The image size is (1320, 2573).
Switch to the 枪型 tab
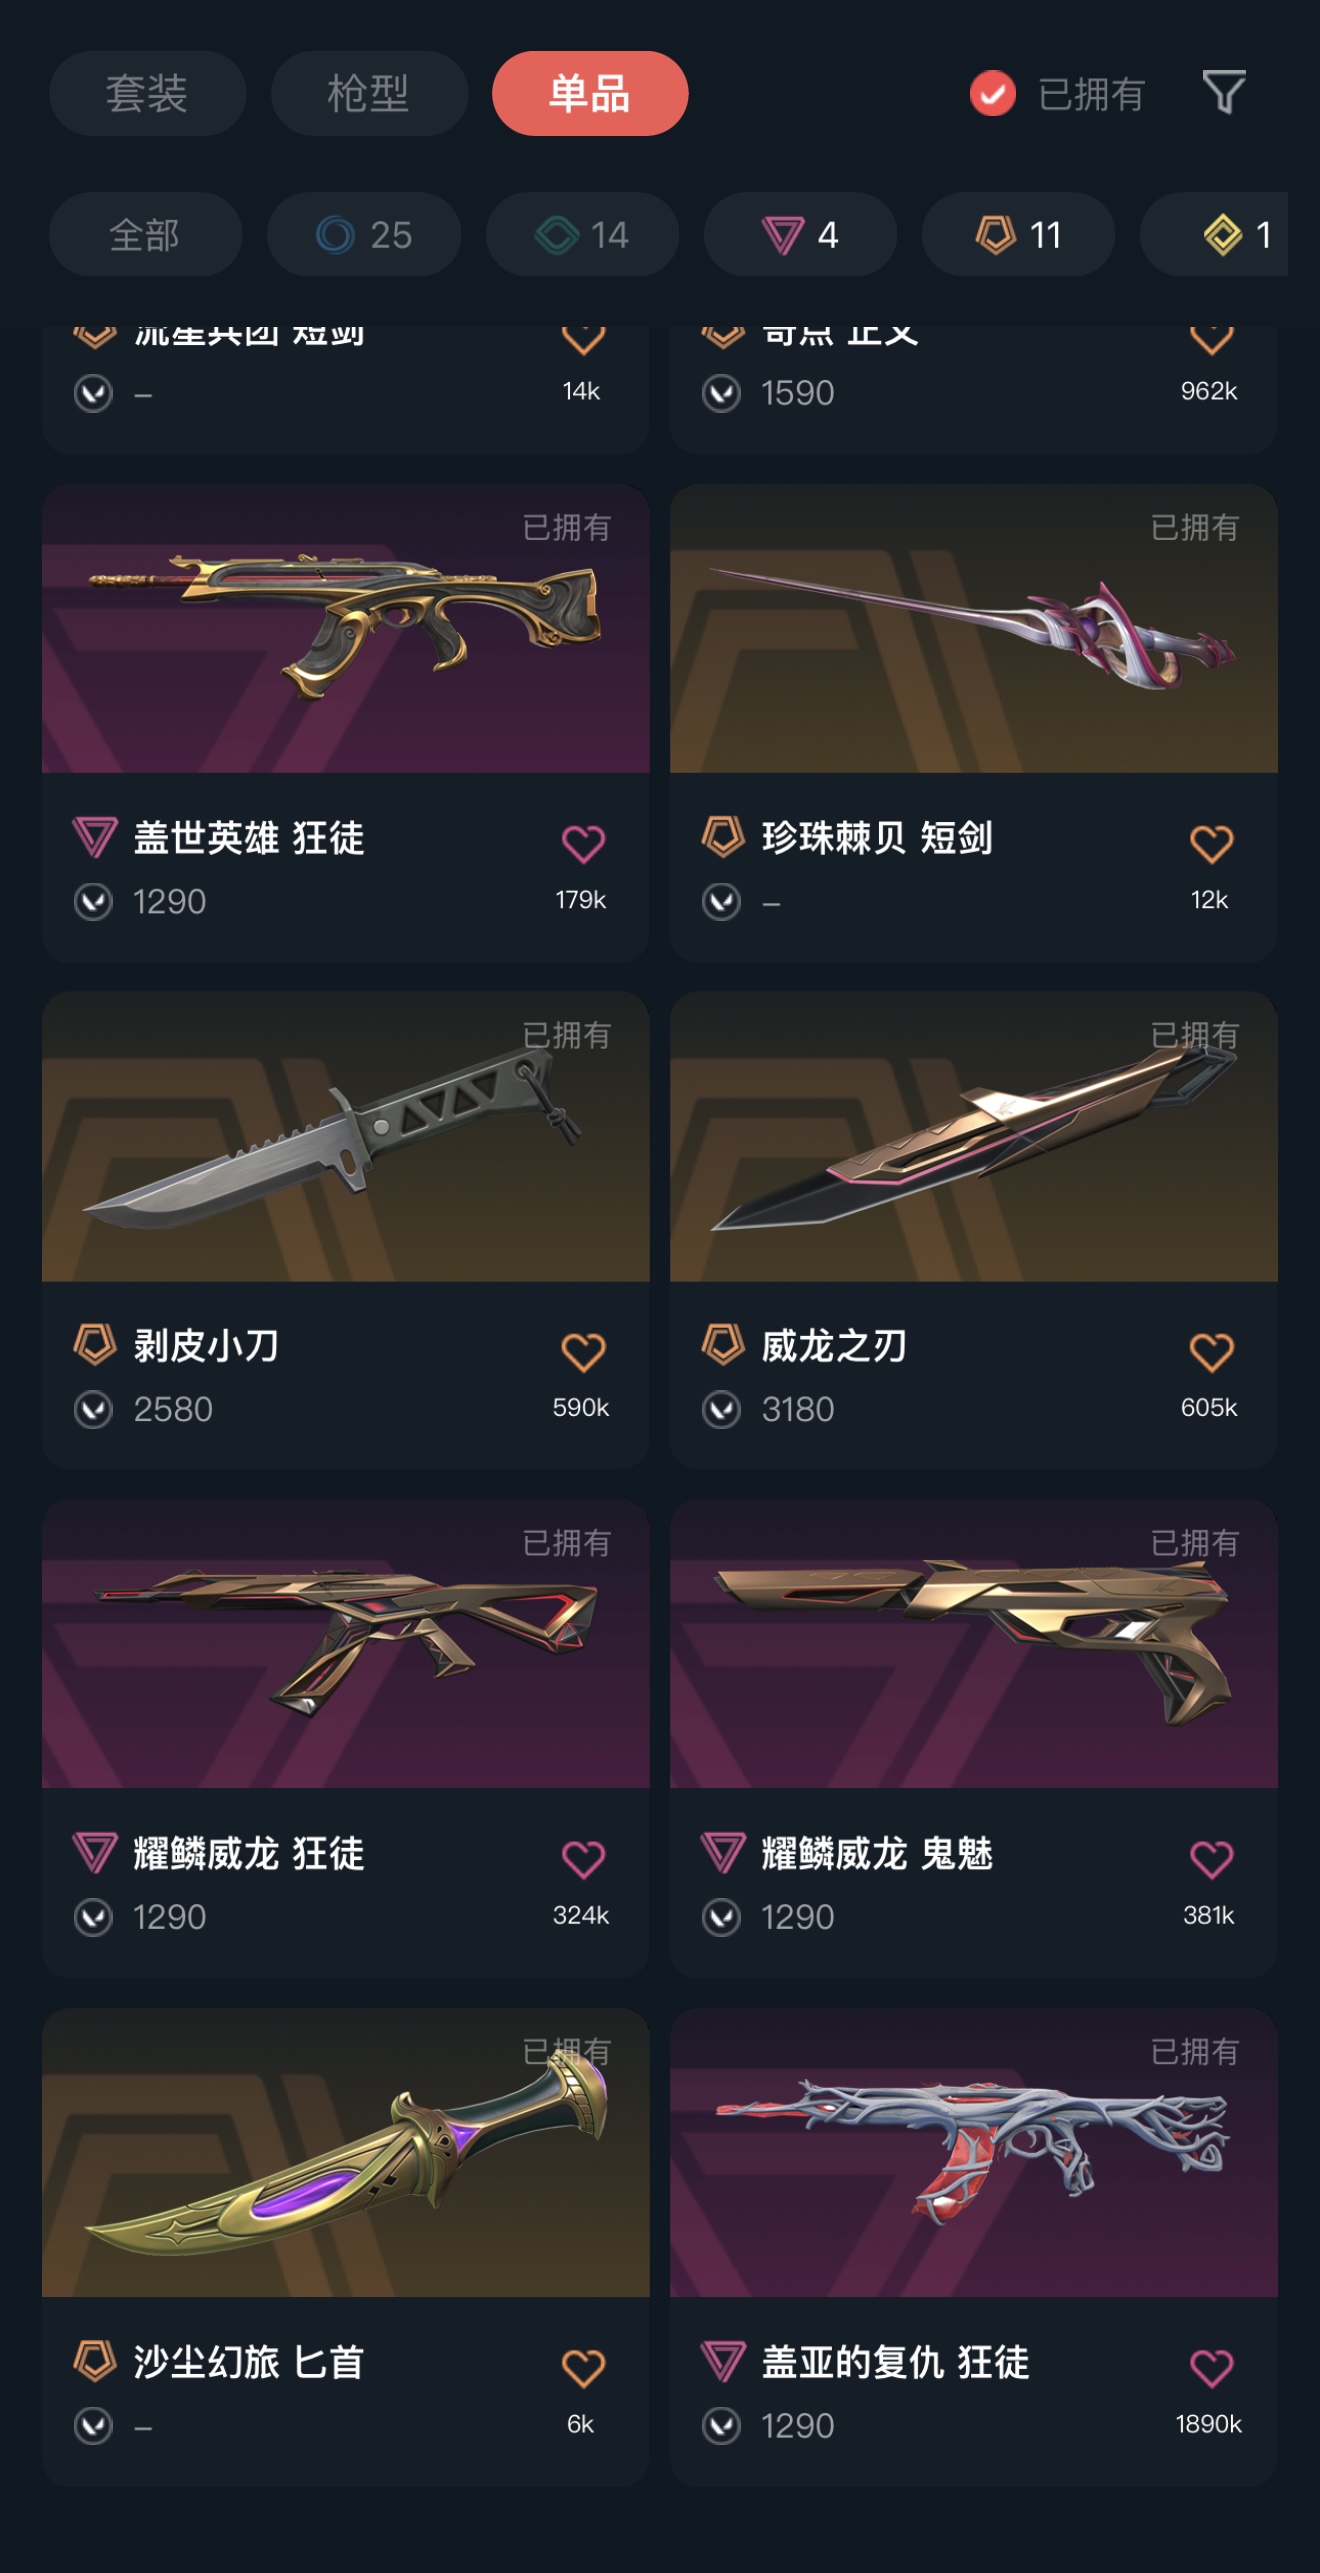pyautogui.click(x=369, y=94)
